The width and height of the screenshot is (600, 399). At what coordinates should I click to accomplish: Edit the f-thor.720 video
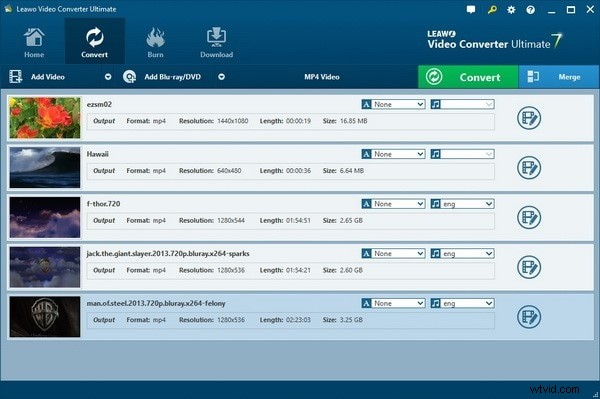(x=529, y=217)
